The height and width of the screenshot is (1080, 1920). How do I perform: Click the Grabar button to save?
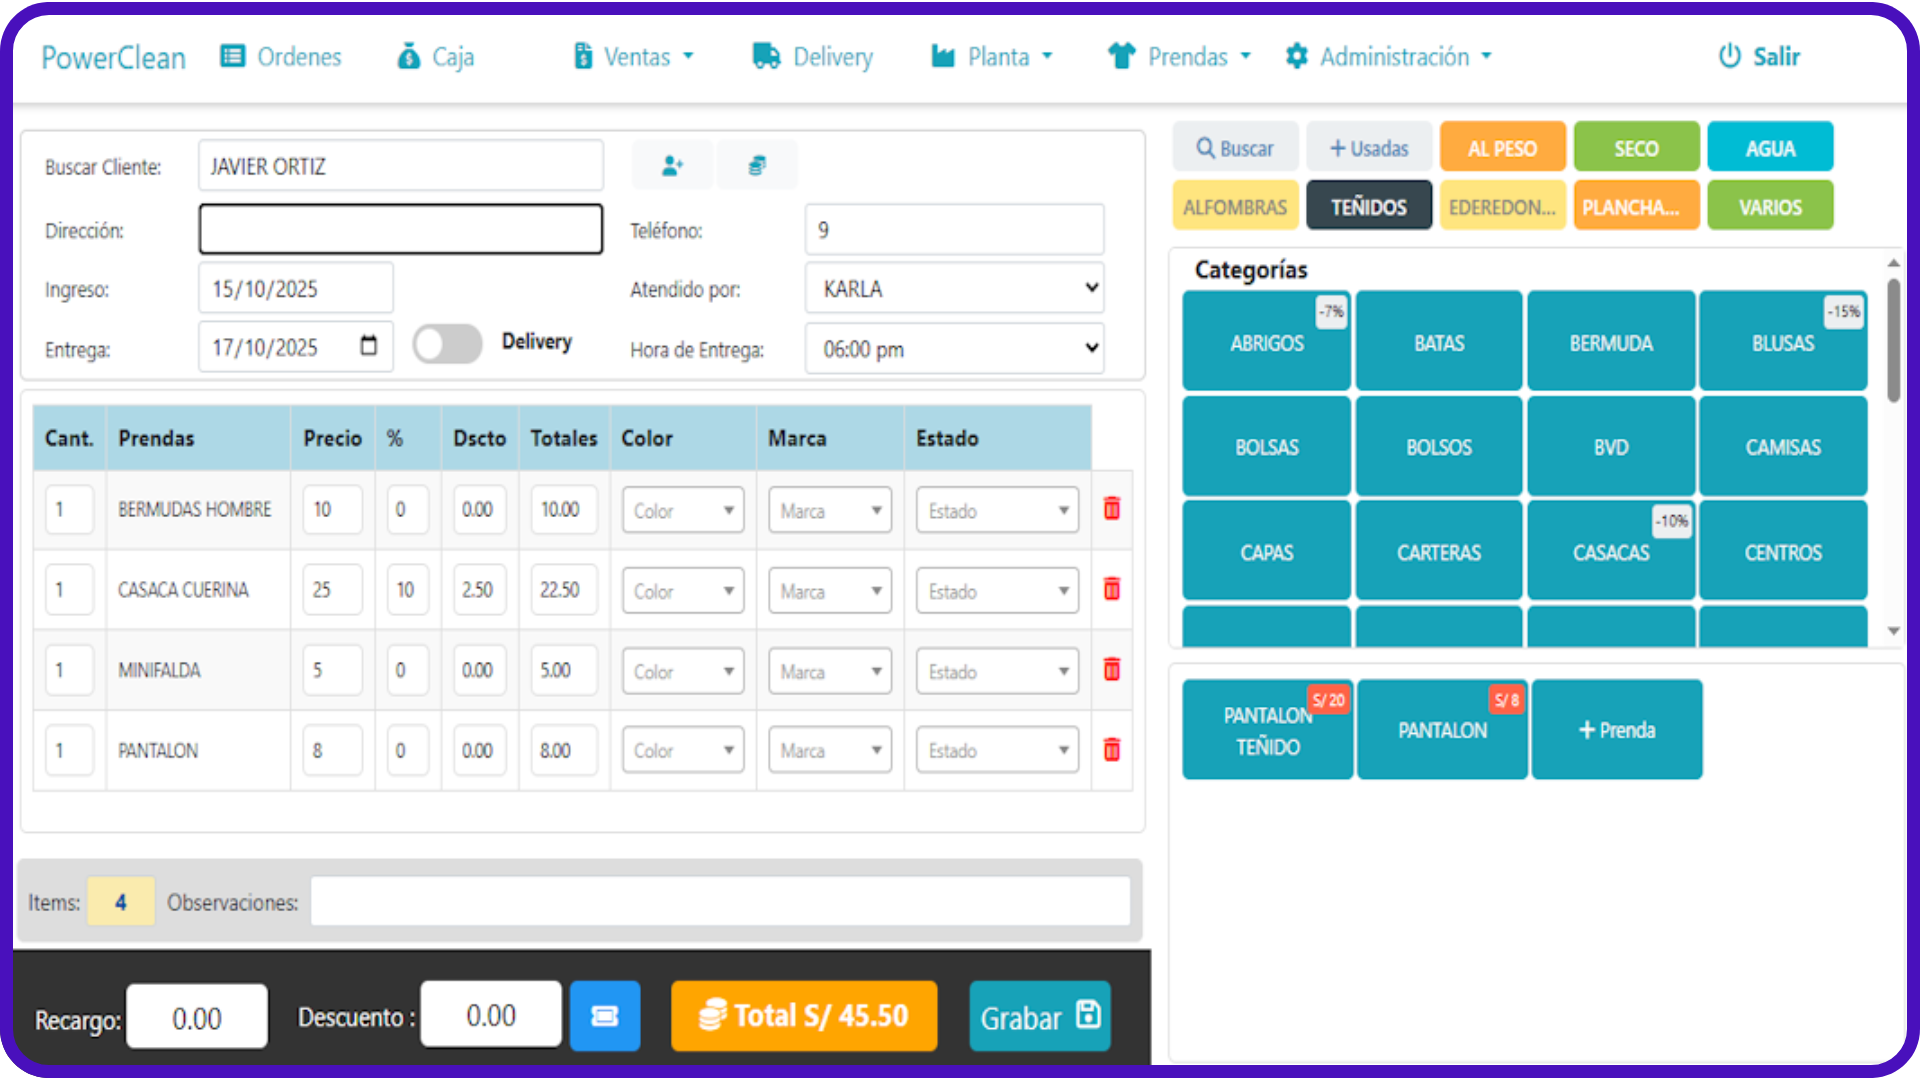(1039, 1016)
